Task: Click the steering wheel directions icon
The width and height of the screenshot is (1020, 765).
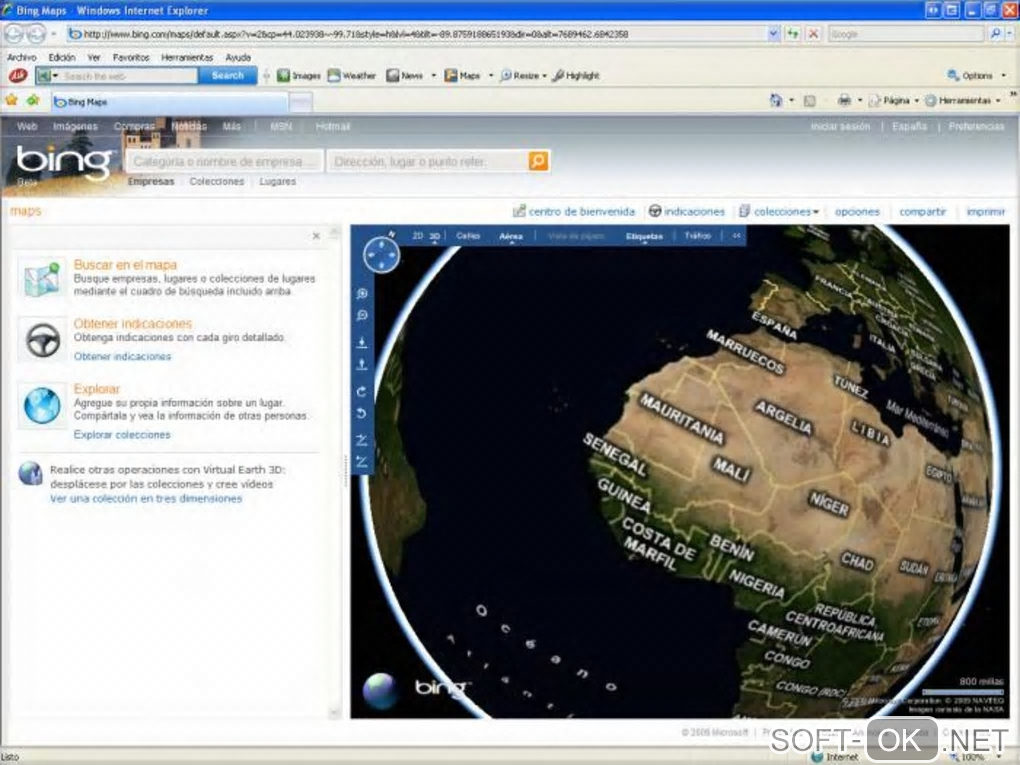Action: point(42,340)
